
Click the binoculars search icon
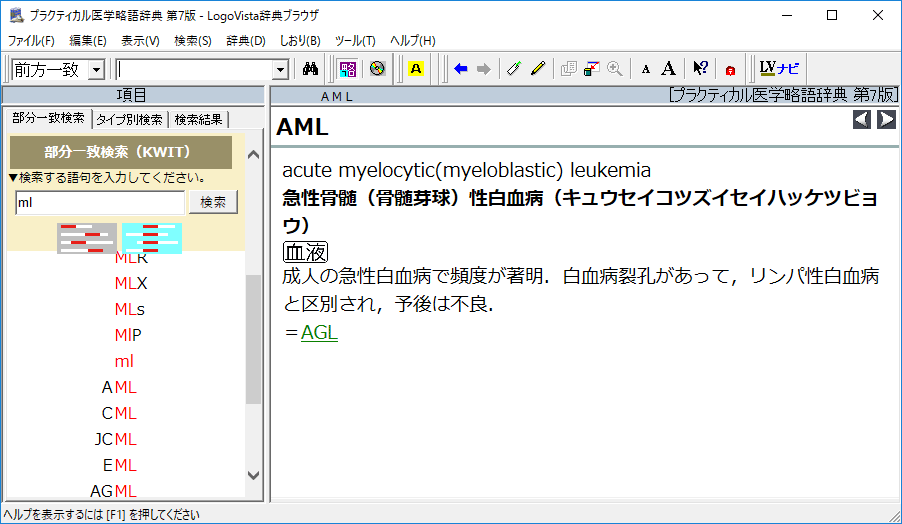[310, 69]
